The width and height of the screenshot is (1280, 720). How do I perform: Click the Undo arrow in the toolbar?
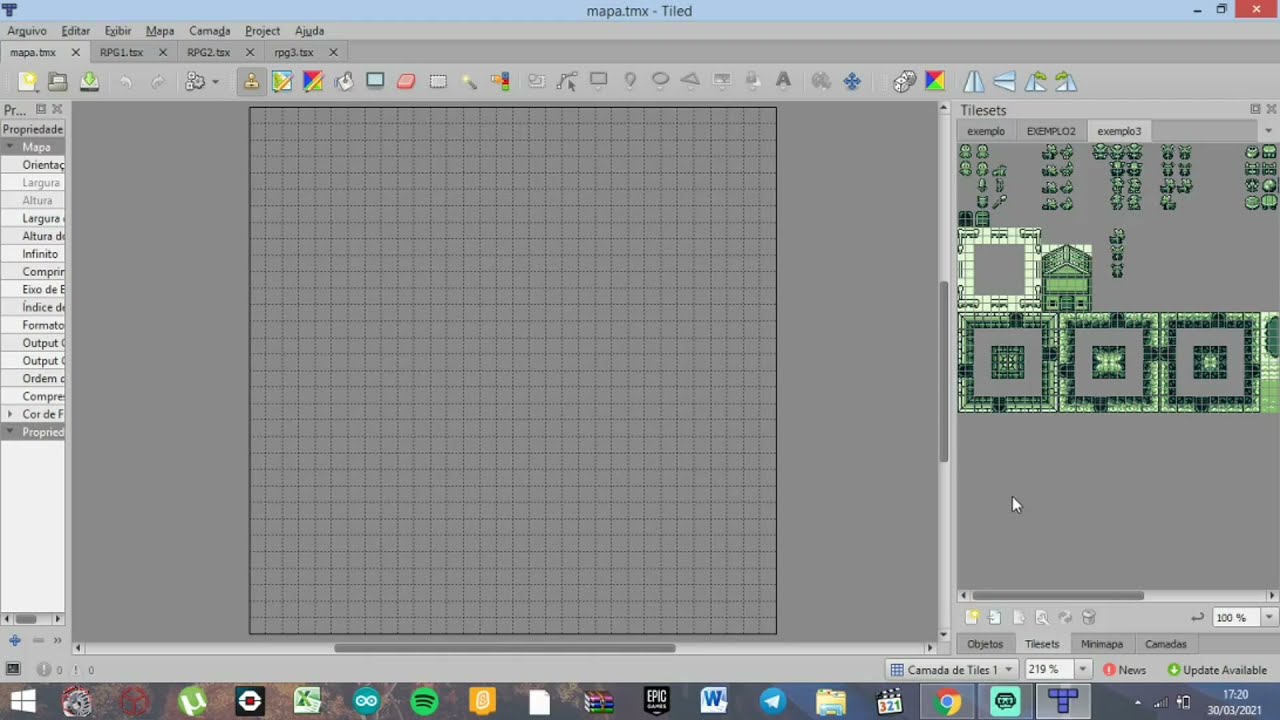coord(126,82)
